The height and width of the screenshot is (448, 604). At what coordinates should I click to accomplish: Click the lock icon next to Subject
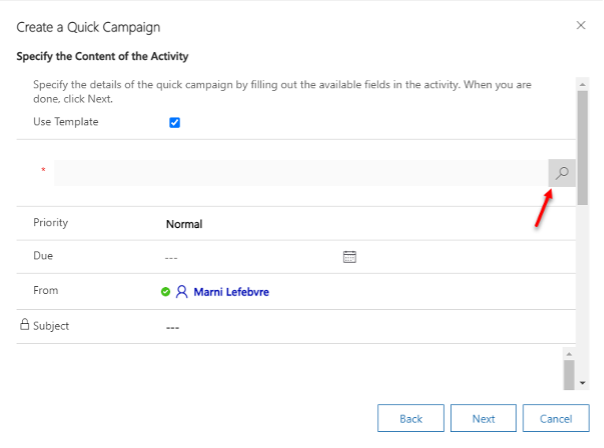[24, 325]
